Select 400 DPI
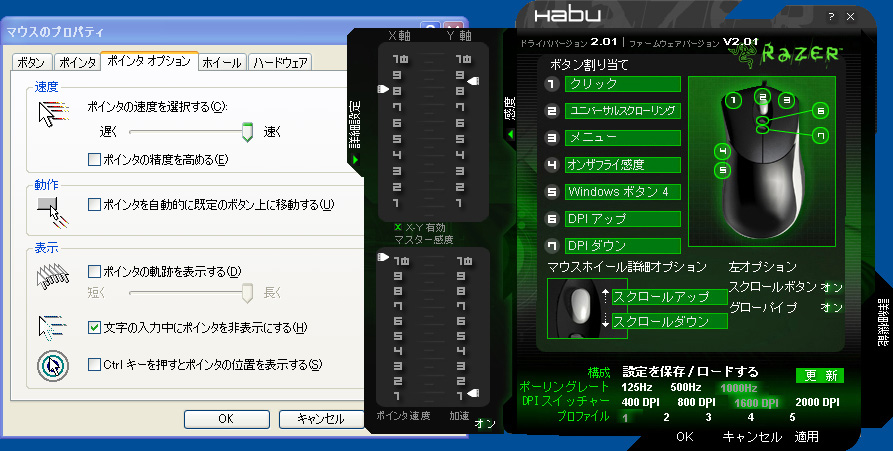The height and width of the screenshot is (451, 893). 640,402
